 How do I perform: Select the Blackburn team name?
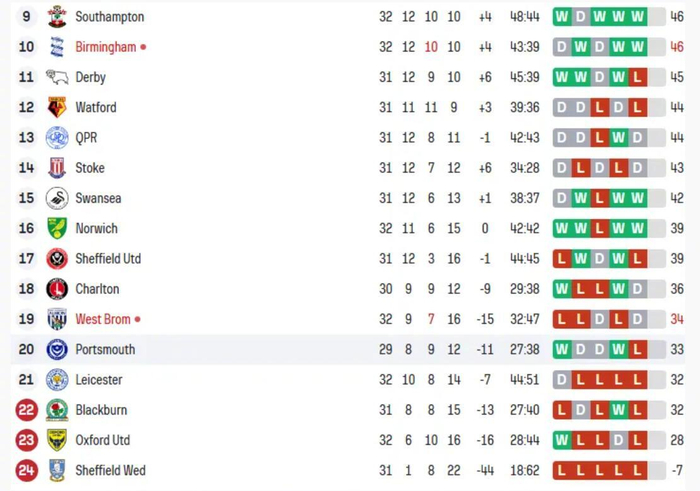click(101, 410)
